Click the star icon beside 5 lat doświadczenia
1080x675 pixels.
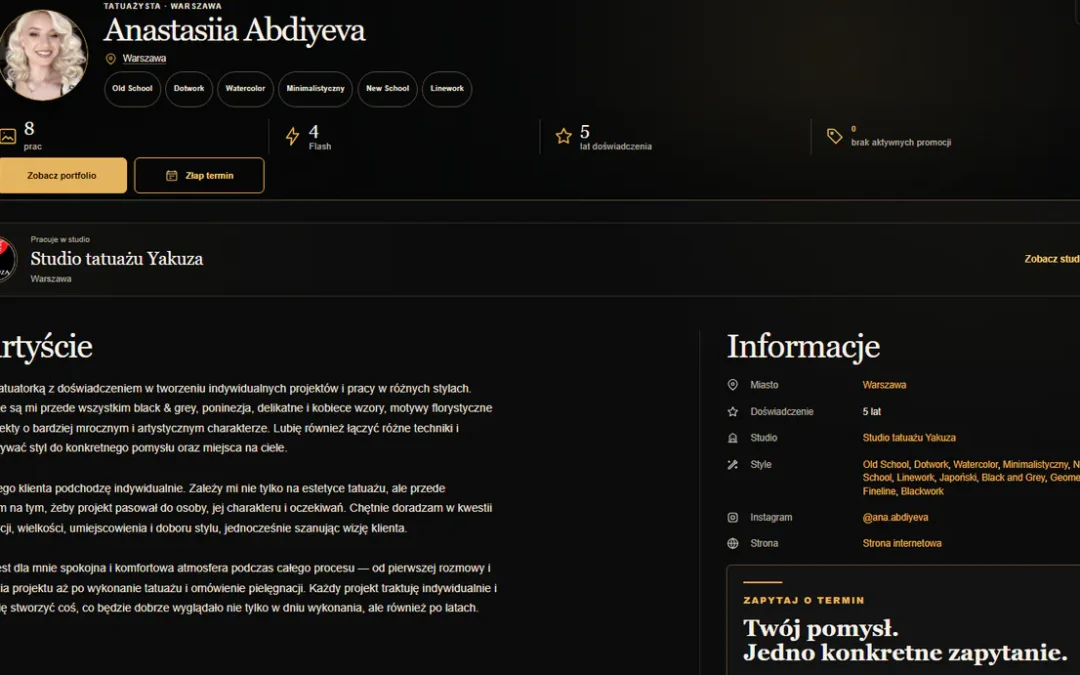563,136
